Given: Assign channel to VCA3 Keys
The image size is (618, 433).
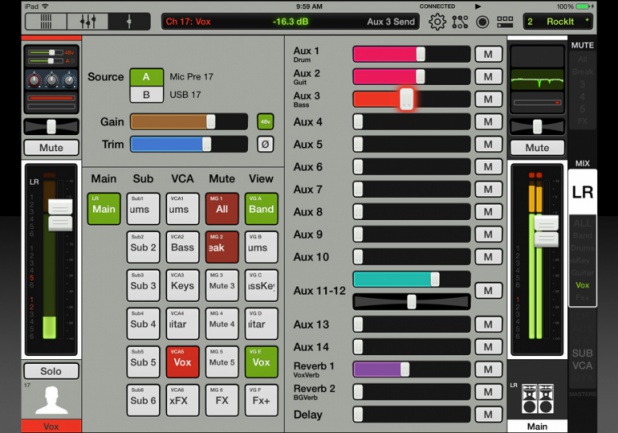Looking at the screenshot, I should coord(182,285).
